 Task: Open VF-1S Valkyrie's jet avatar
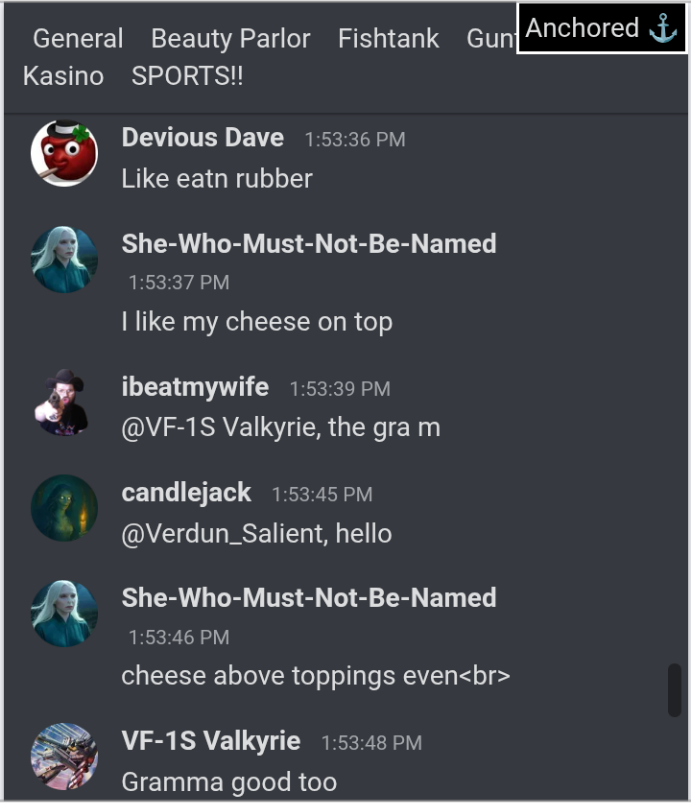64,756
